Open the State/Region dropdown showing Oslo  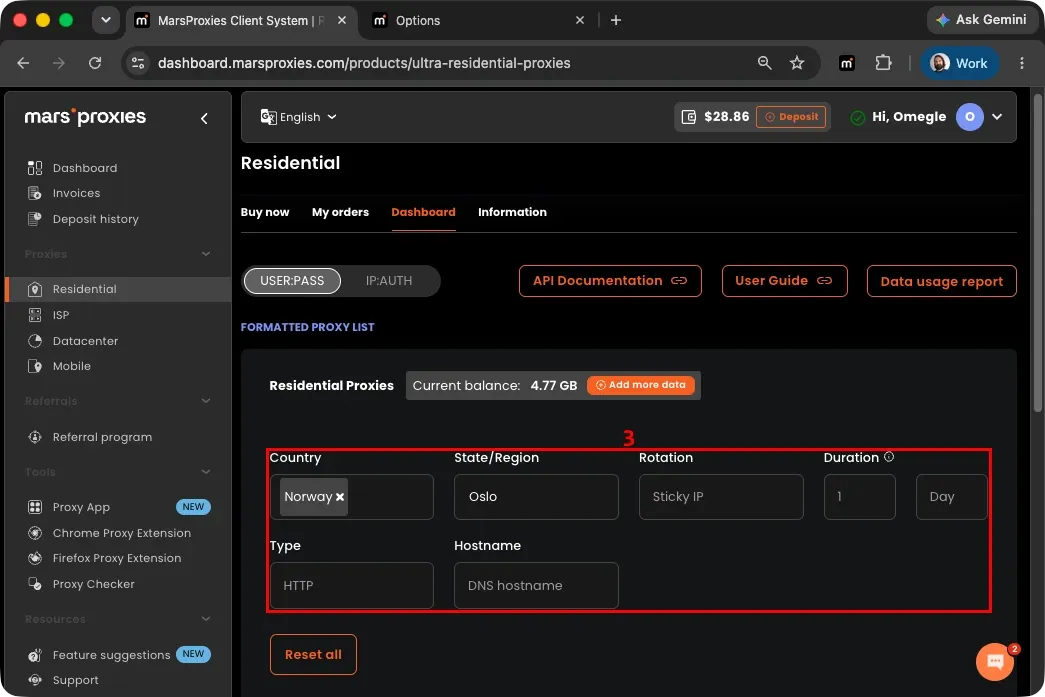click(x=536, y=497)
